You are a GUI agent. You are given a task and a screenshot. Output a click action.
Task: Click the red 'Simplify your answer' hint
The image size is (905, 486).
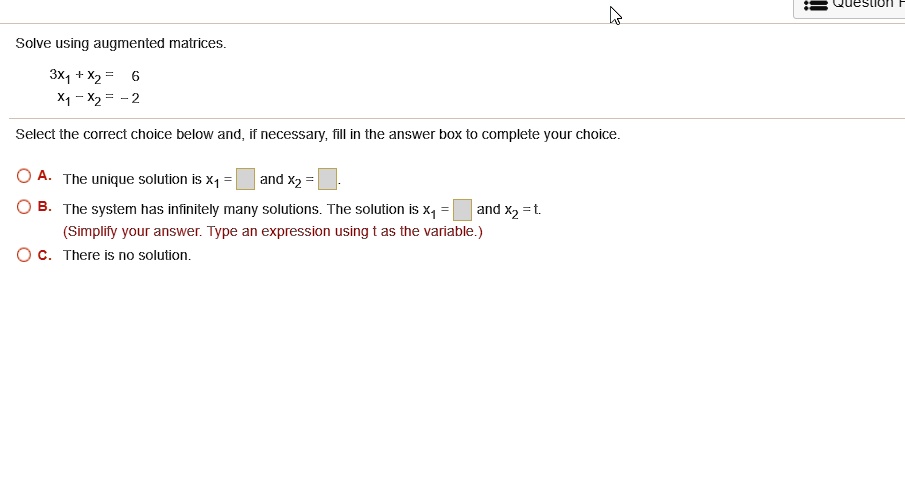(x=273, y=232)
